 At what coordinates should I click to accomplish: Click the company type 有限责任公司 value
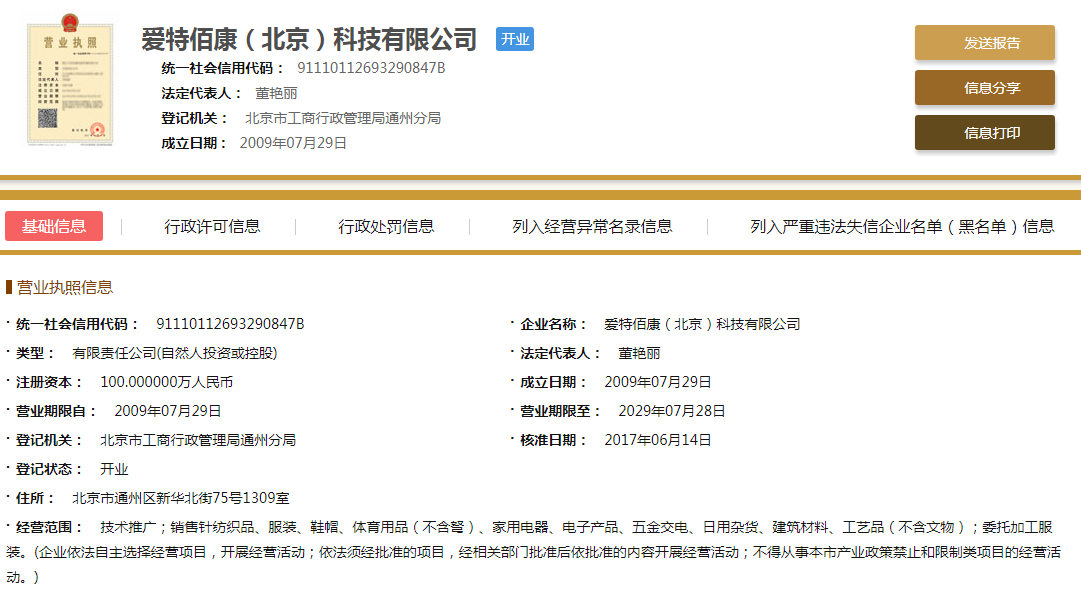pos(175,353)
